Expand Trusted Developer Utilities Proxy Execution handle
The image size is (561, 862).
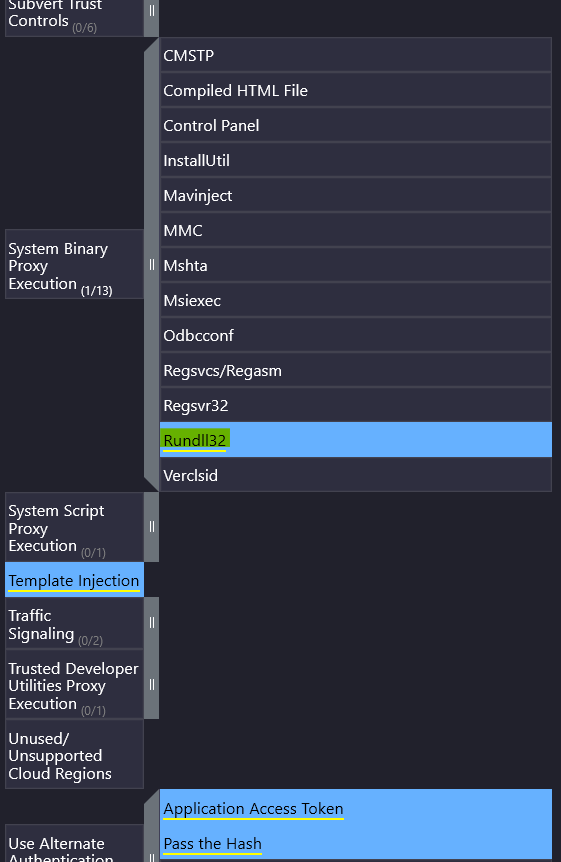coord(151,684)
